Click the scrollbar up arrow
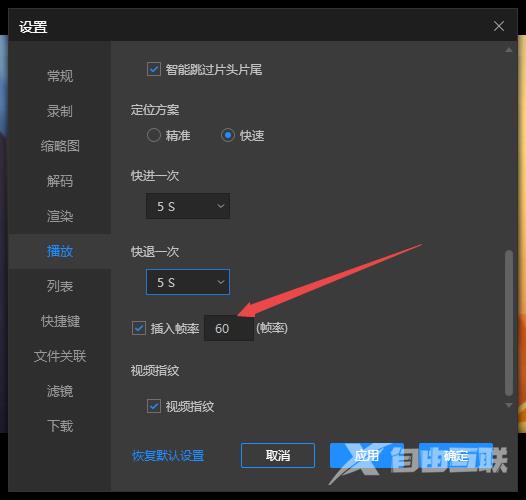Image resolution: width=526 pixels, height=500 pixels. click(509, 50)
